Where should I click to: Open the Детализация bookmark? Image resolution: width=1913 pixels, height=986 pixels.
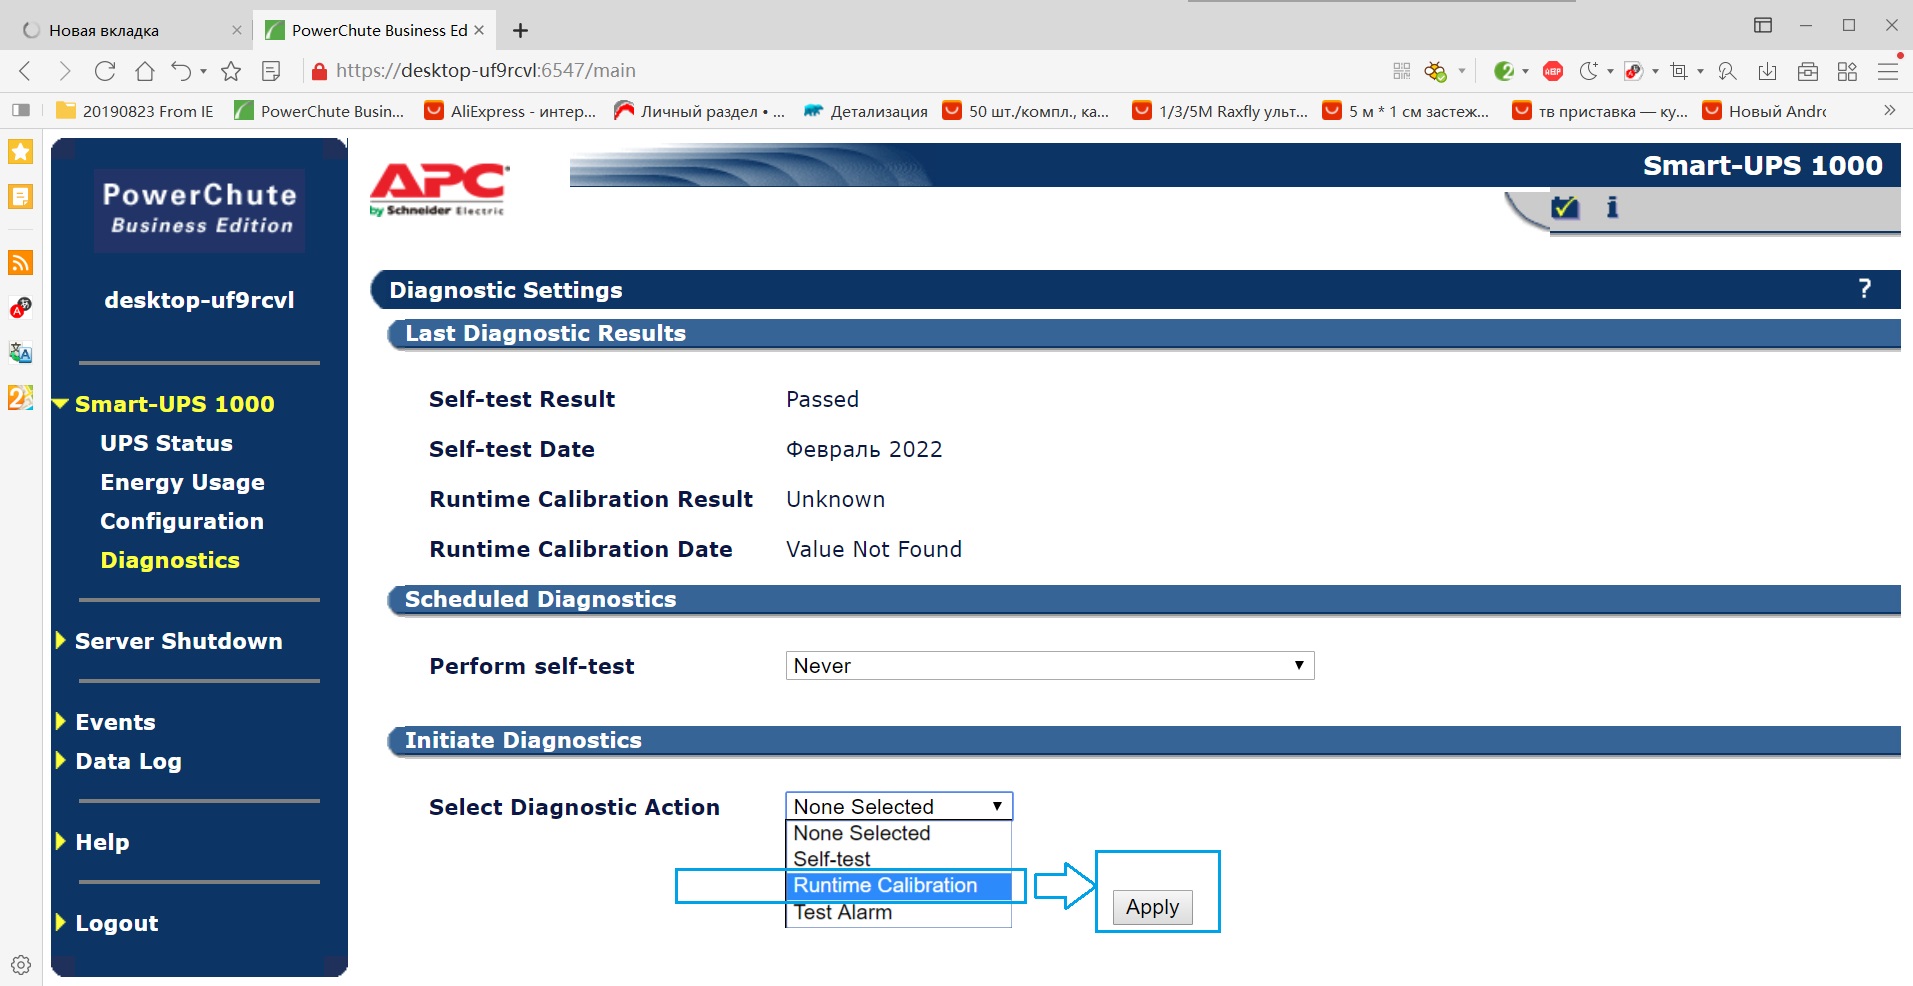[866, 111]
